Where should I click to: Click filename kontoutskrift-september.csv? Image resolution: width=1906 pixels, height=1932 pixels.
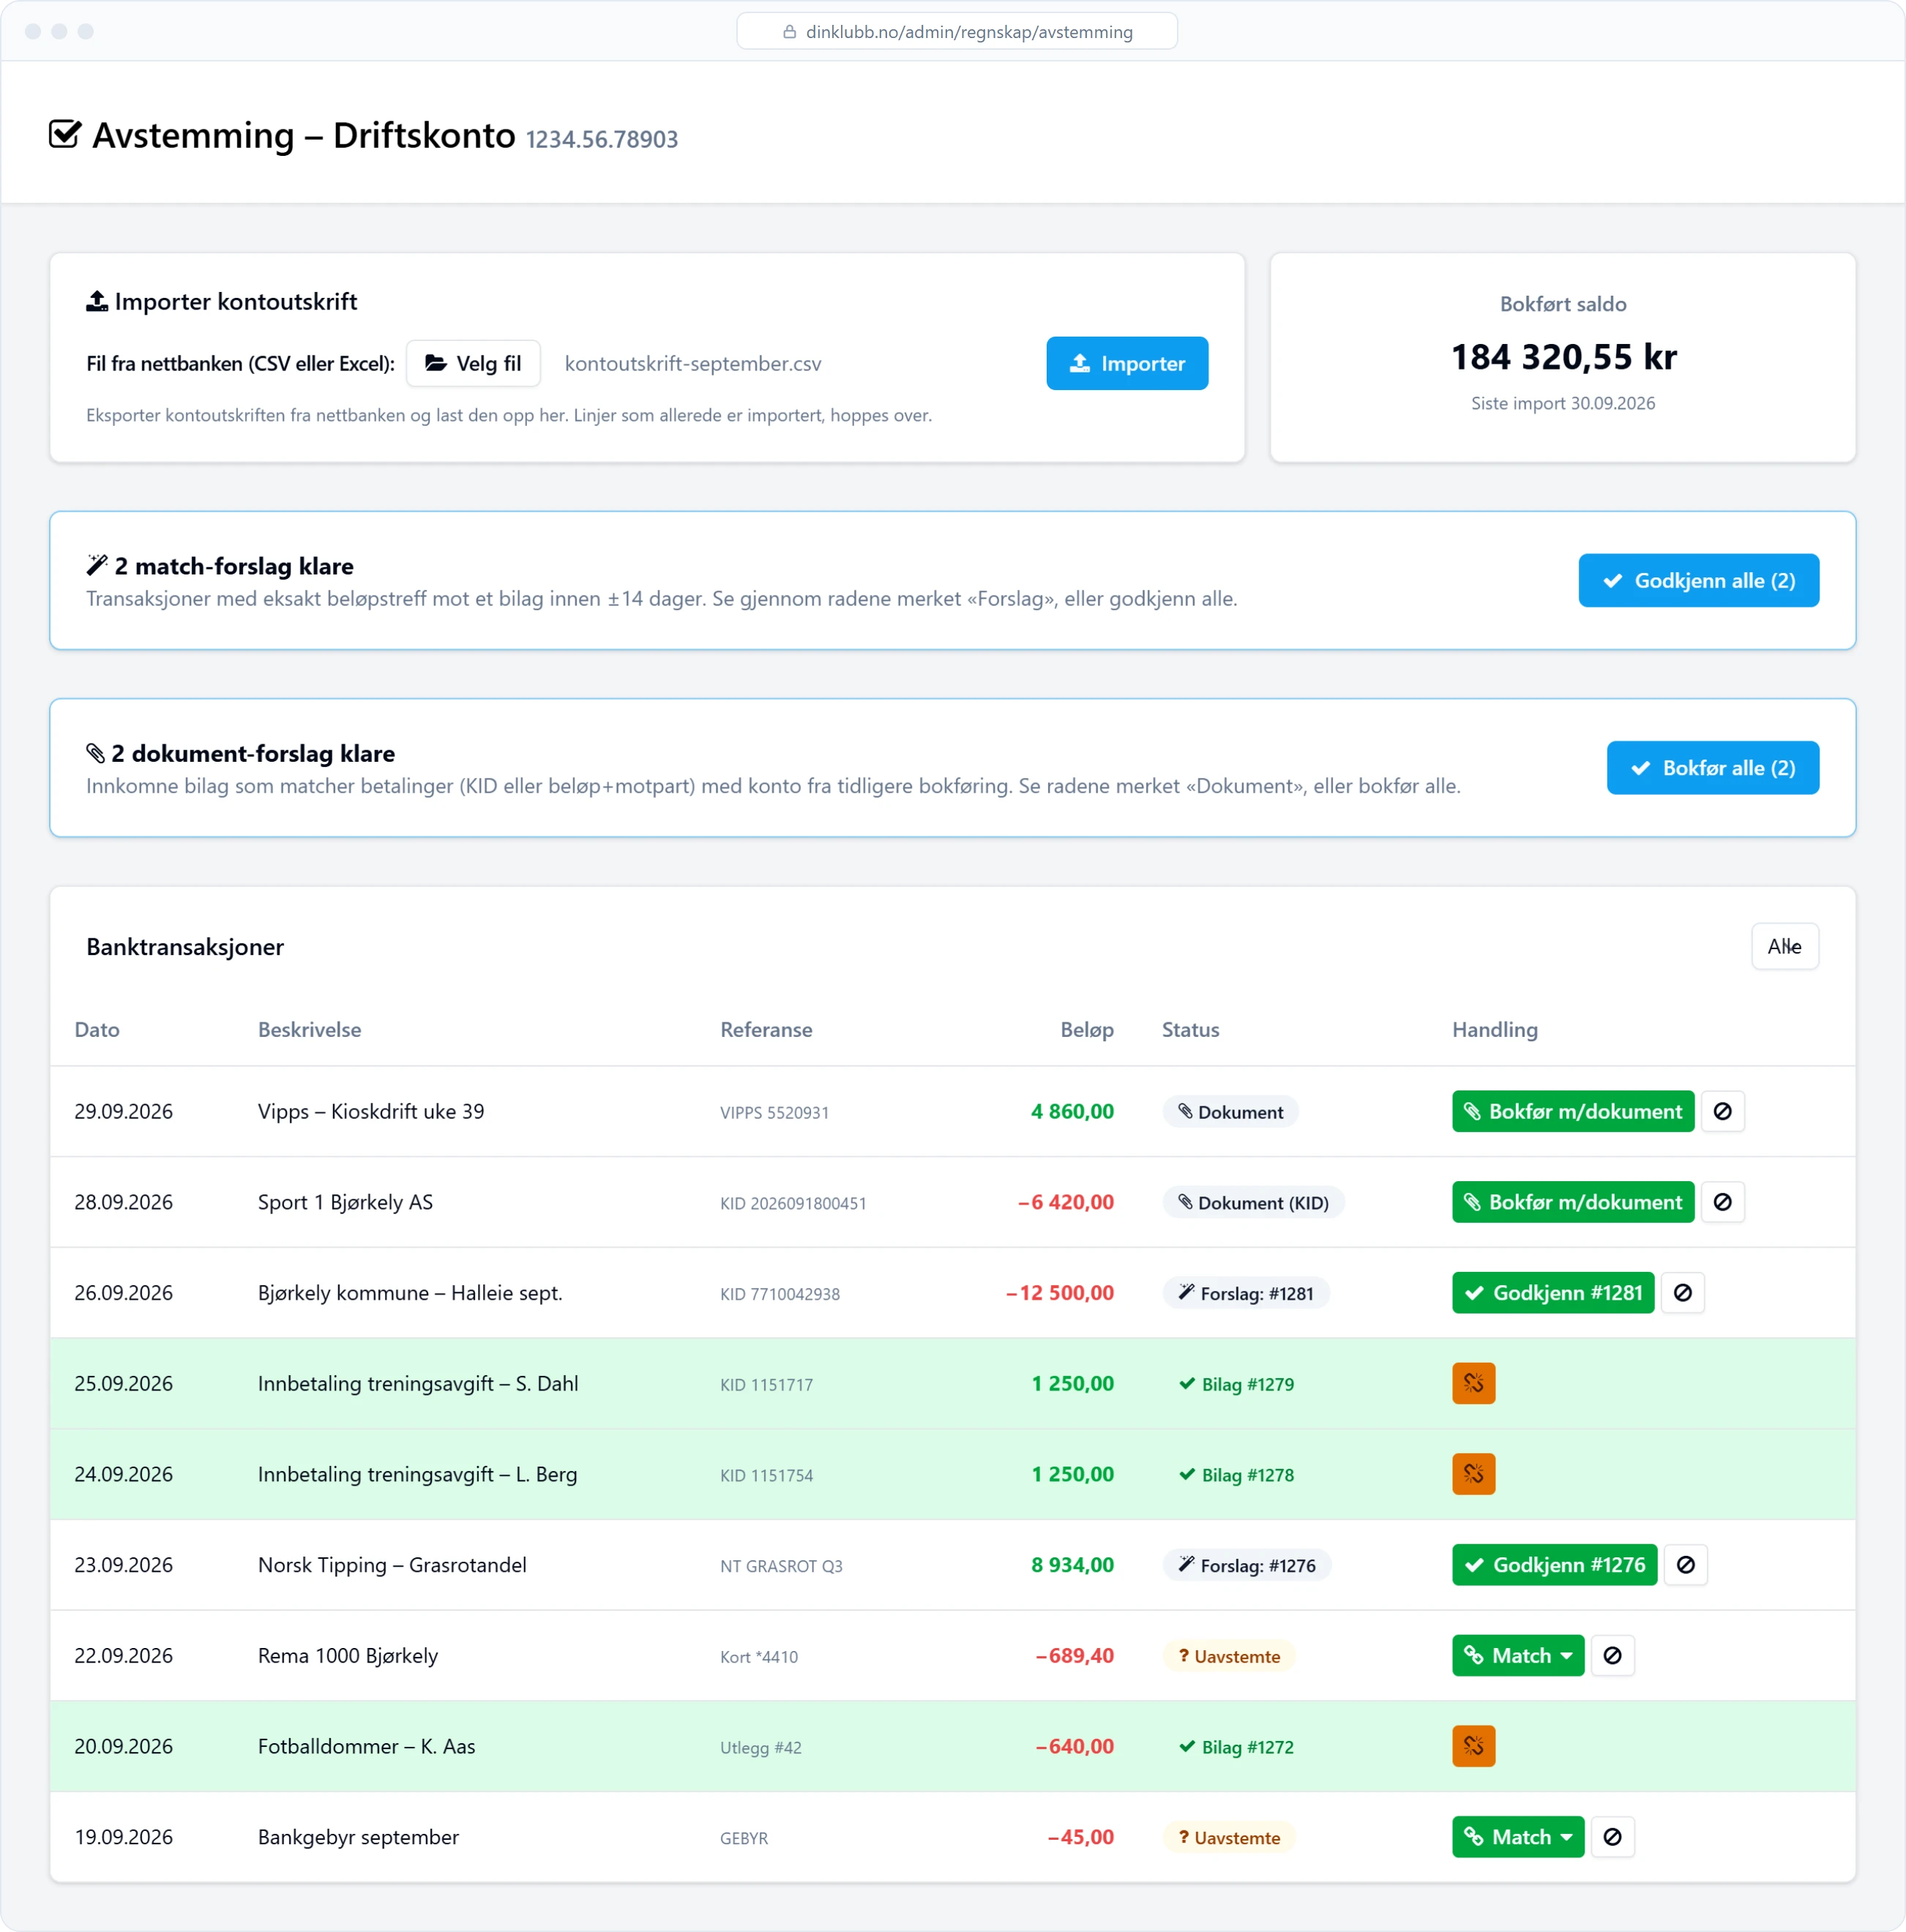pos(693,364)
